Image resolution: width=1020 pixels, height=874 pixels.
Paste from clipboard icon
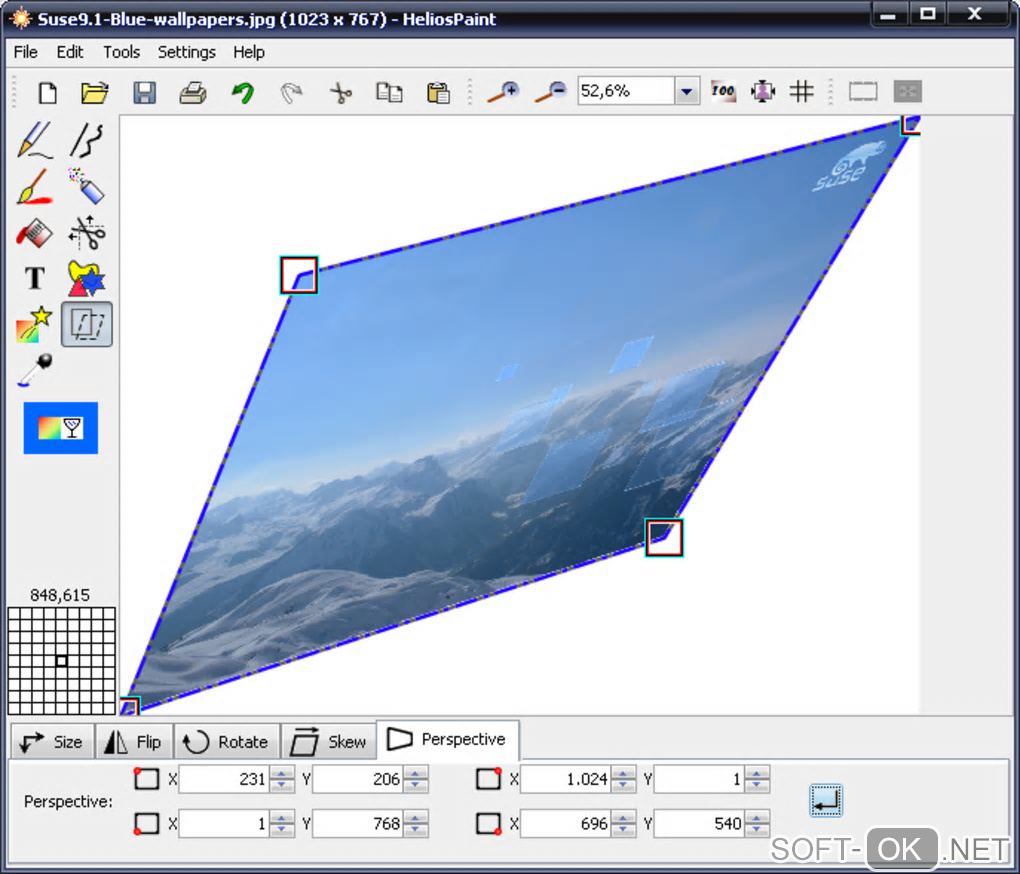click(x=438, y=92)
